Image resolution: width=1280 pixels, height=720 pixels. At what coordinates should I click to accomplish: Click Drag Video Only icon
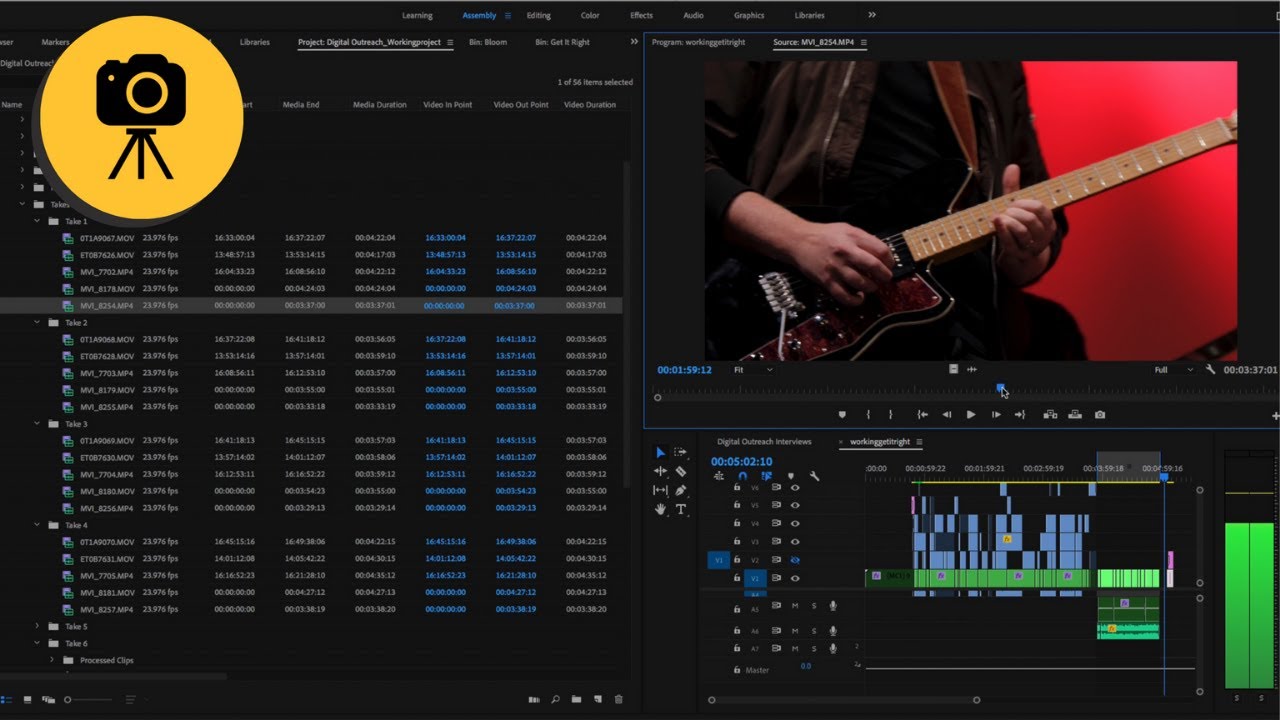pos(953,369)
